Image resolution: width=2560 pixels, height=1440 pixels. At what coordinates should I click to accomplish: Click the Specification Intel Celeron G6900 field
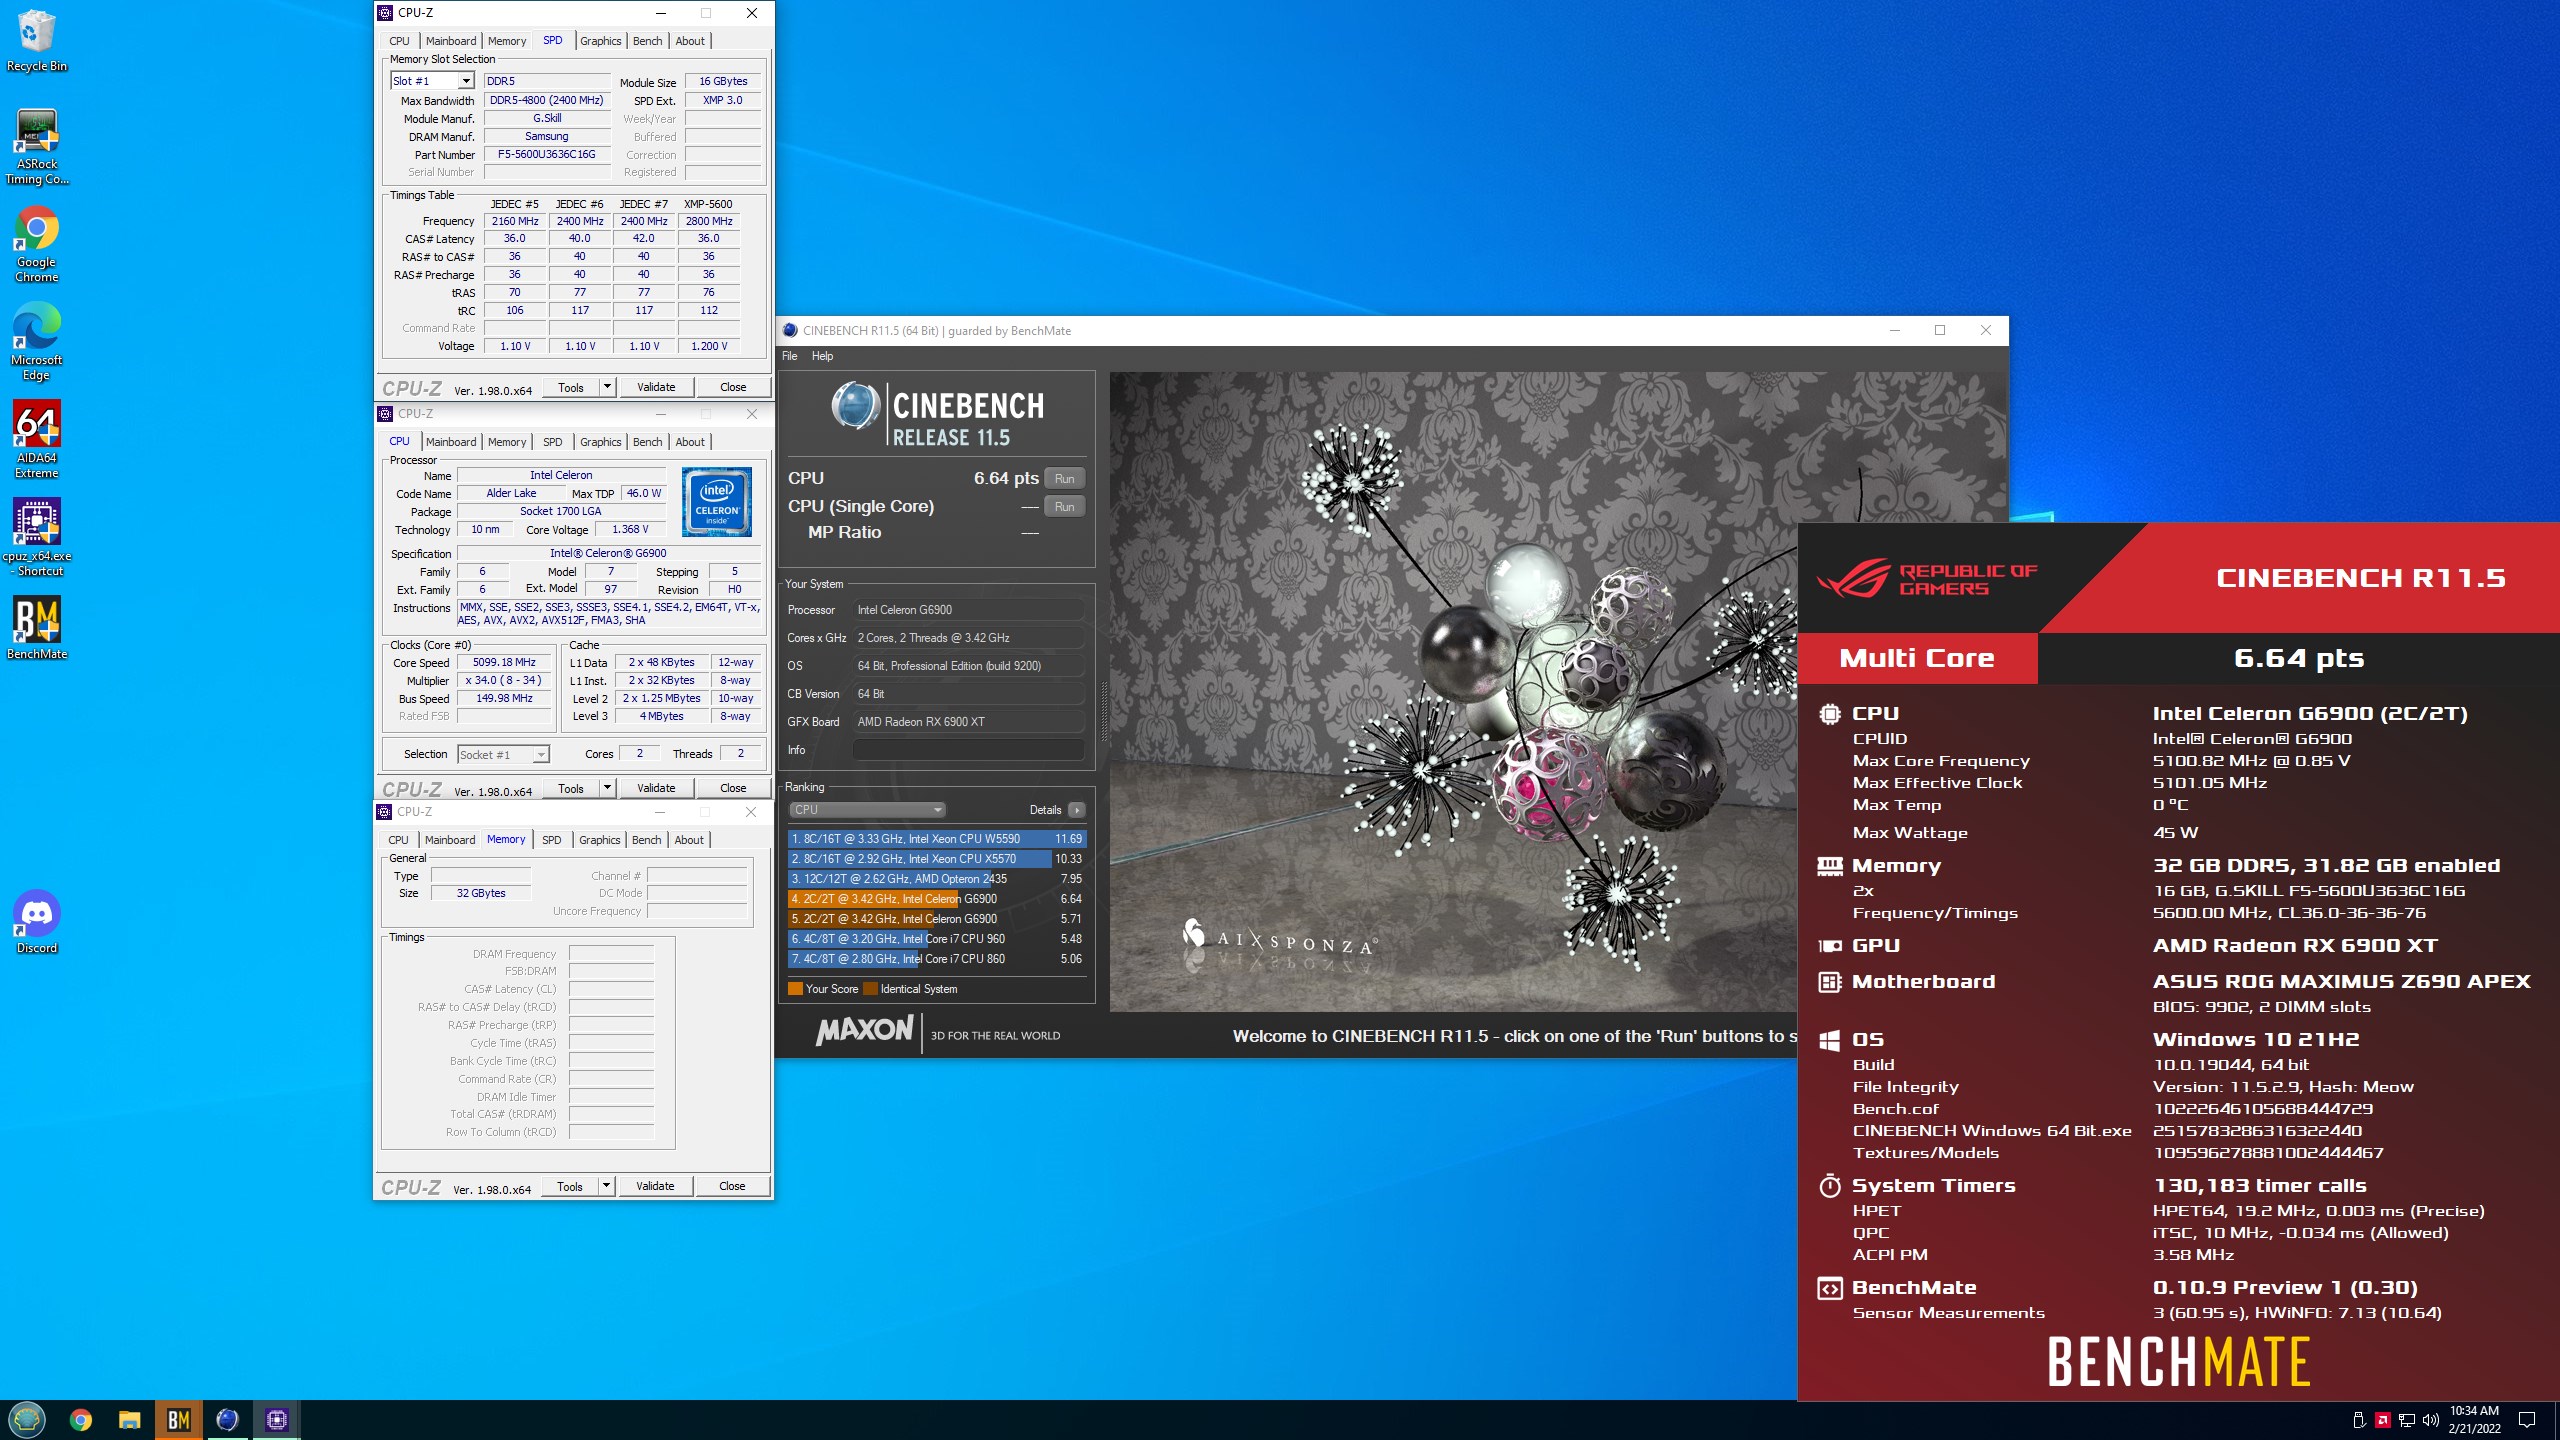tap(608, 554)
